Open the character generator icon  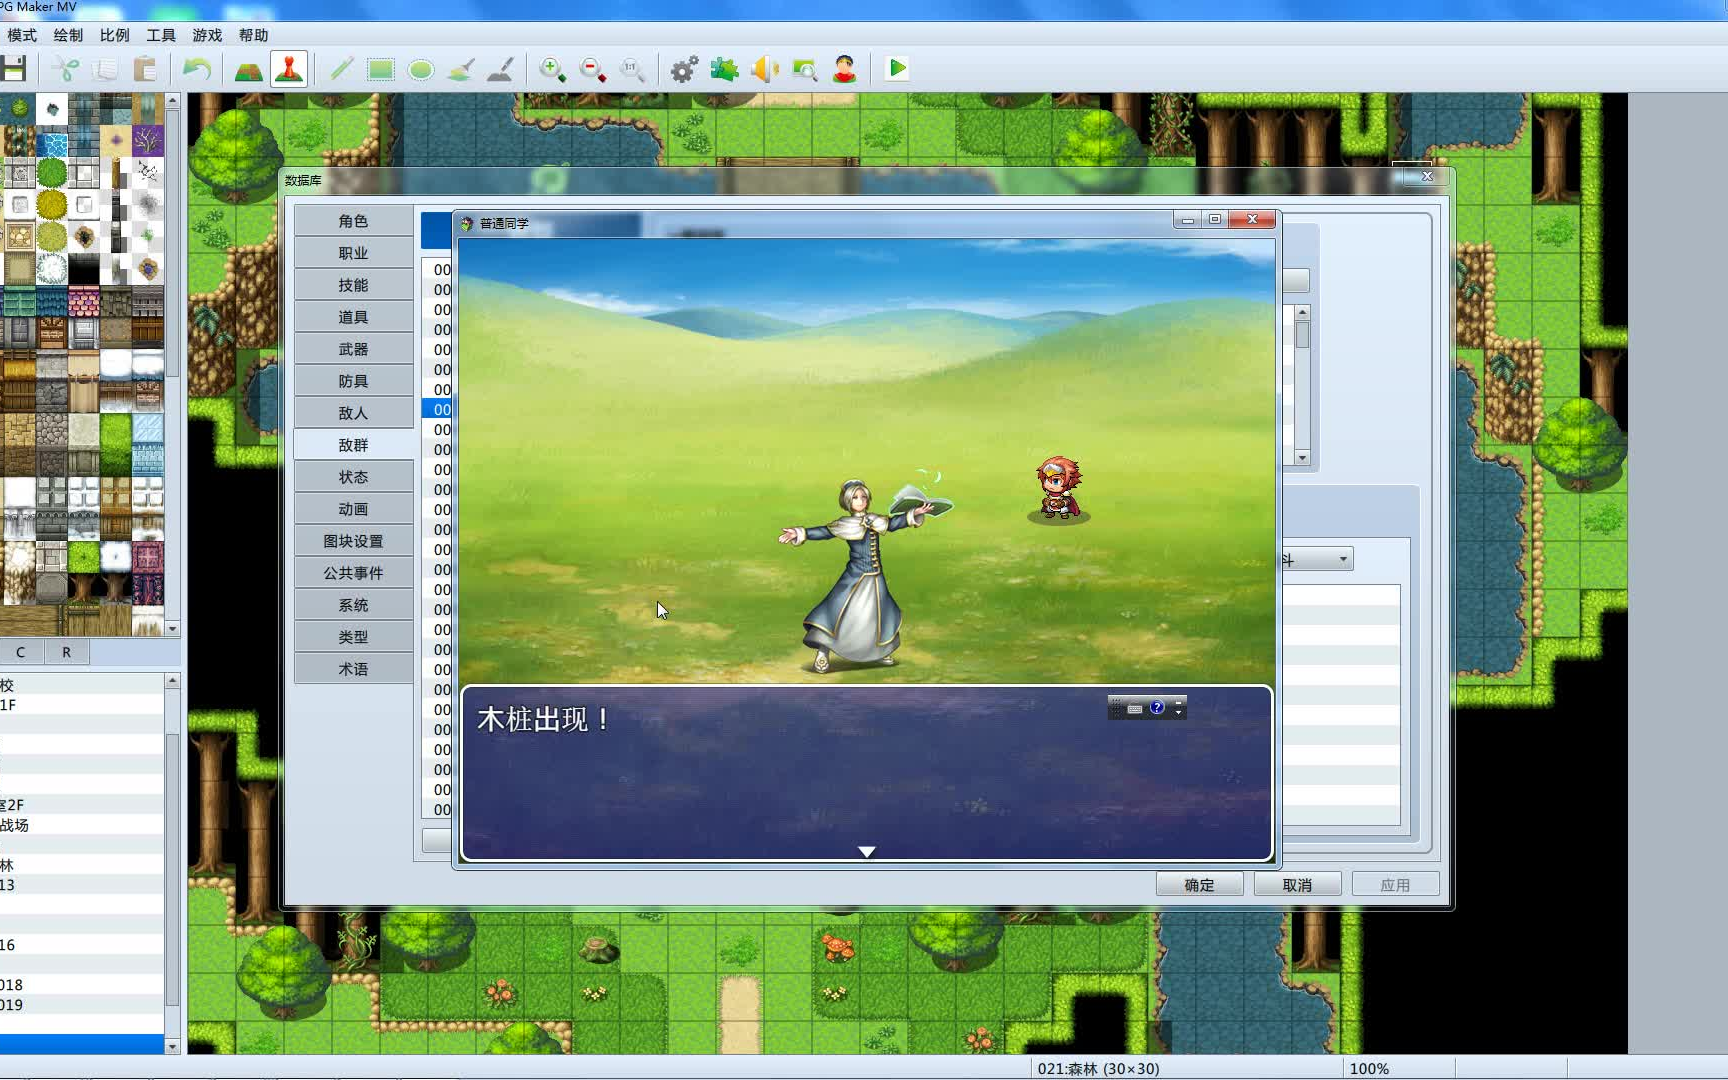(x=843, y=69)
